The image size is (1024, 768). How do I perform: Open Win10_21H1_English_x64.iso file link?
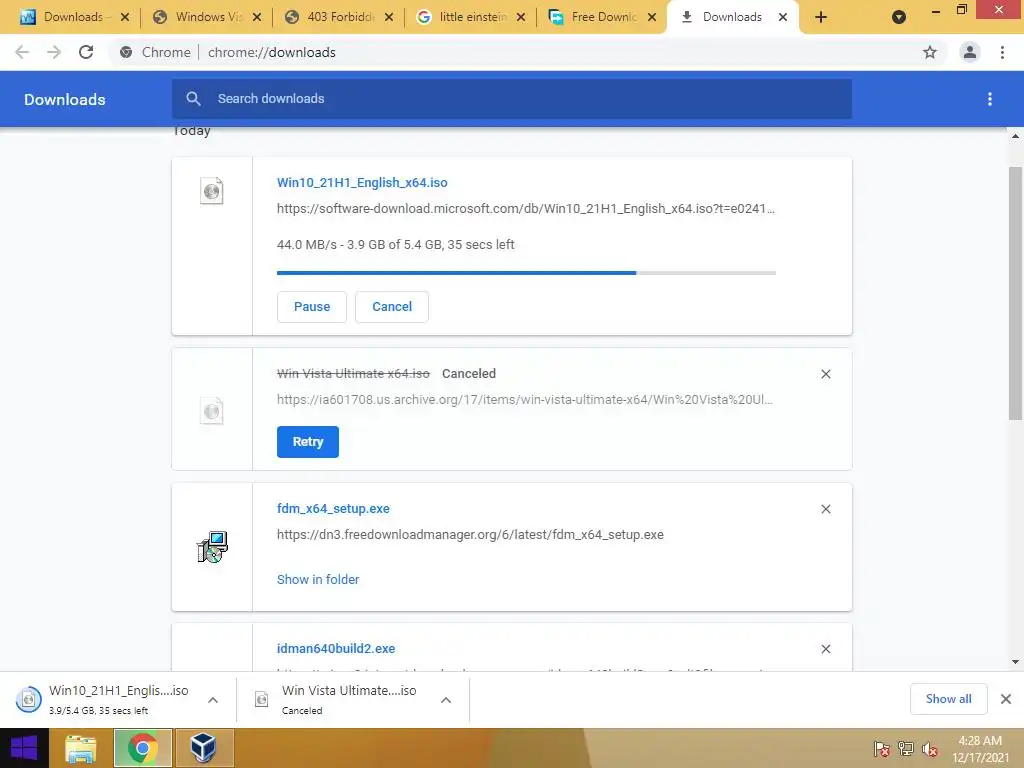click(x=362, y=183)
